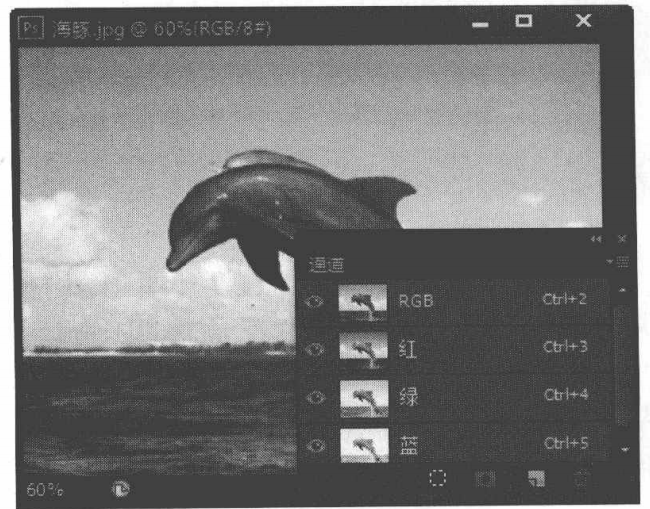Click the document title 海豚.jpg @ 60%

point(162,29)
